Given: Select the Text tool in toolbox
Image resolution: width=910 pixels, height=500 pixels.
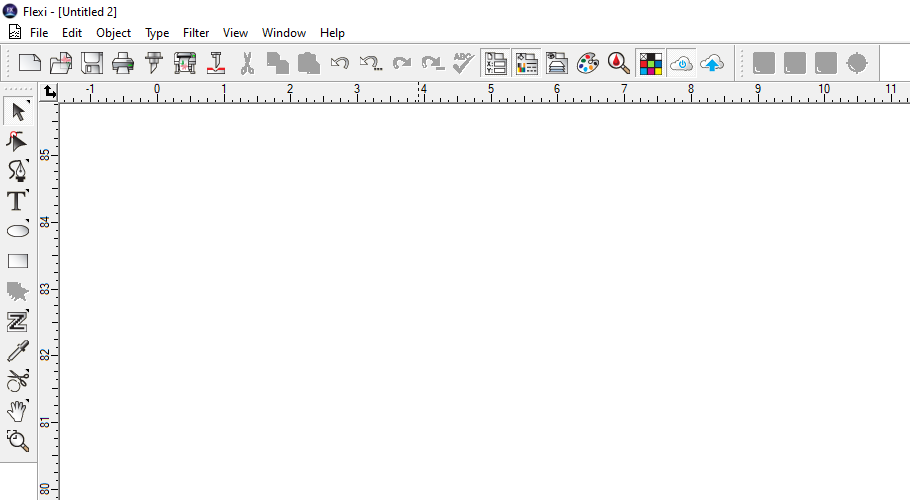Looking at the screenshot, I should click(x=18, y=200).
